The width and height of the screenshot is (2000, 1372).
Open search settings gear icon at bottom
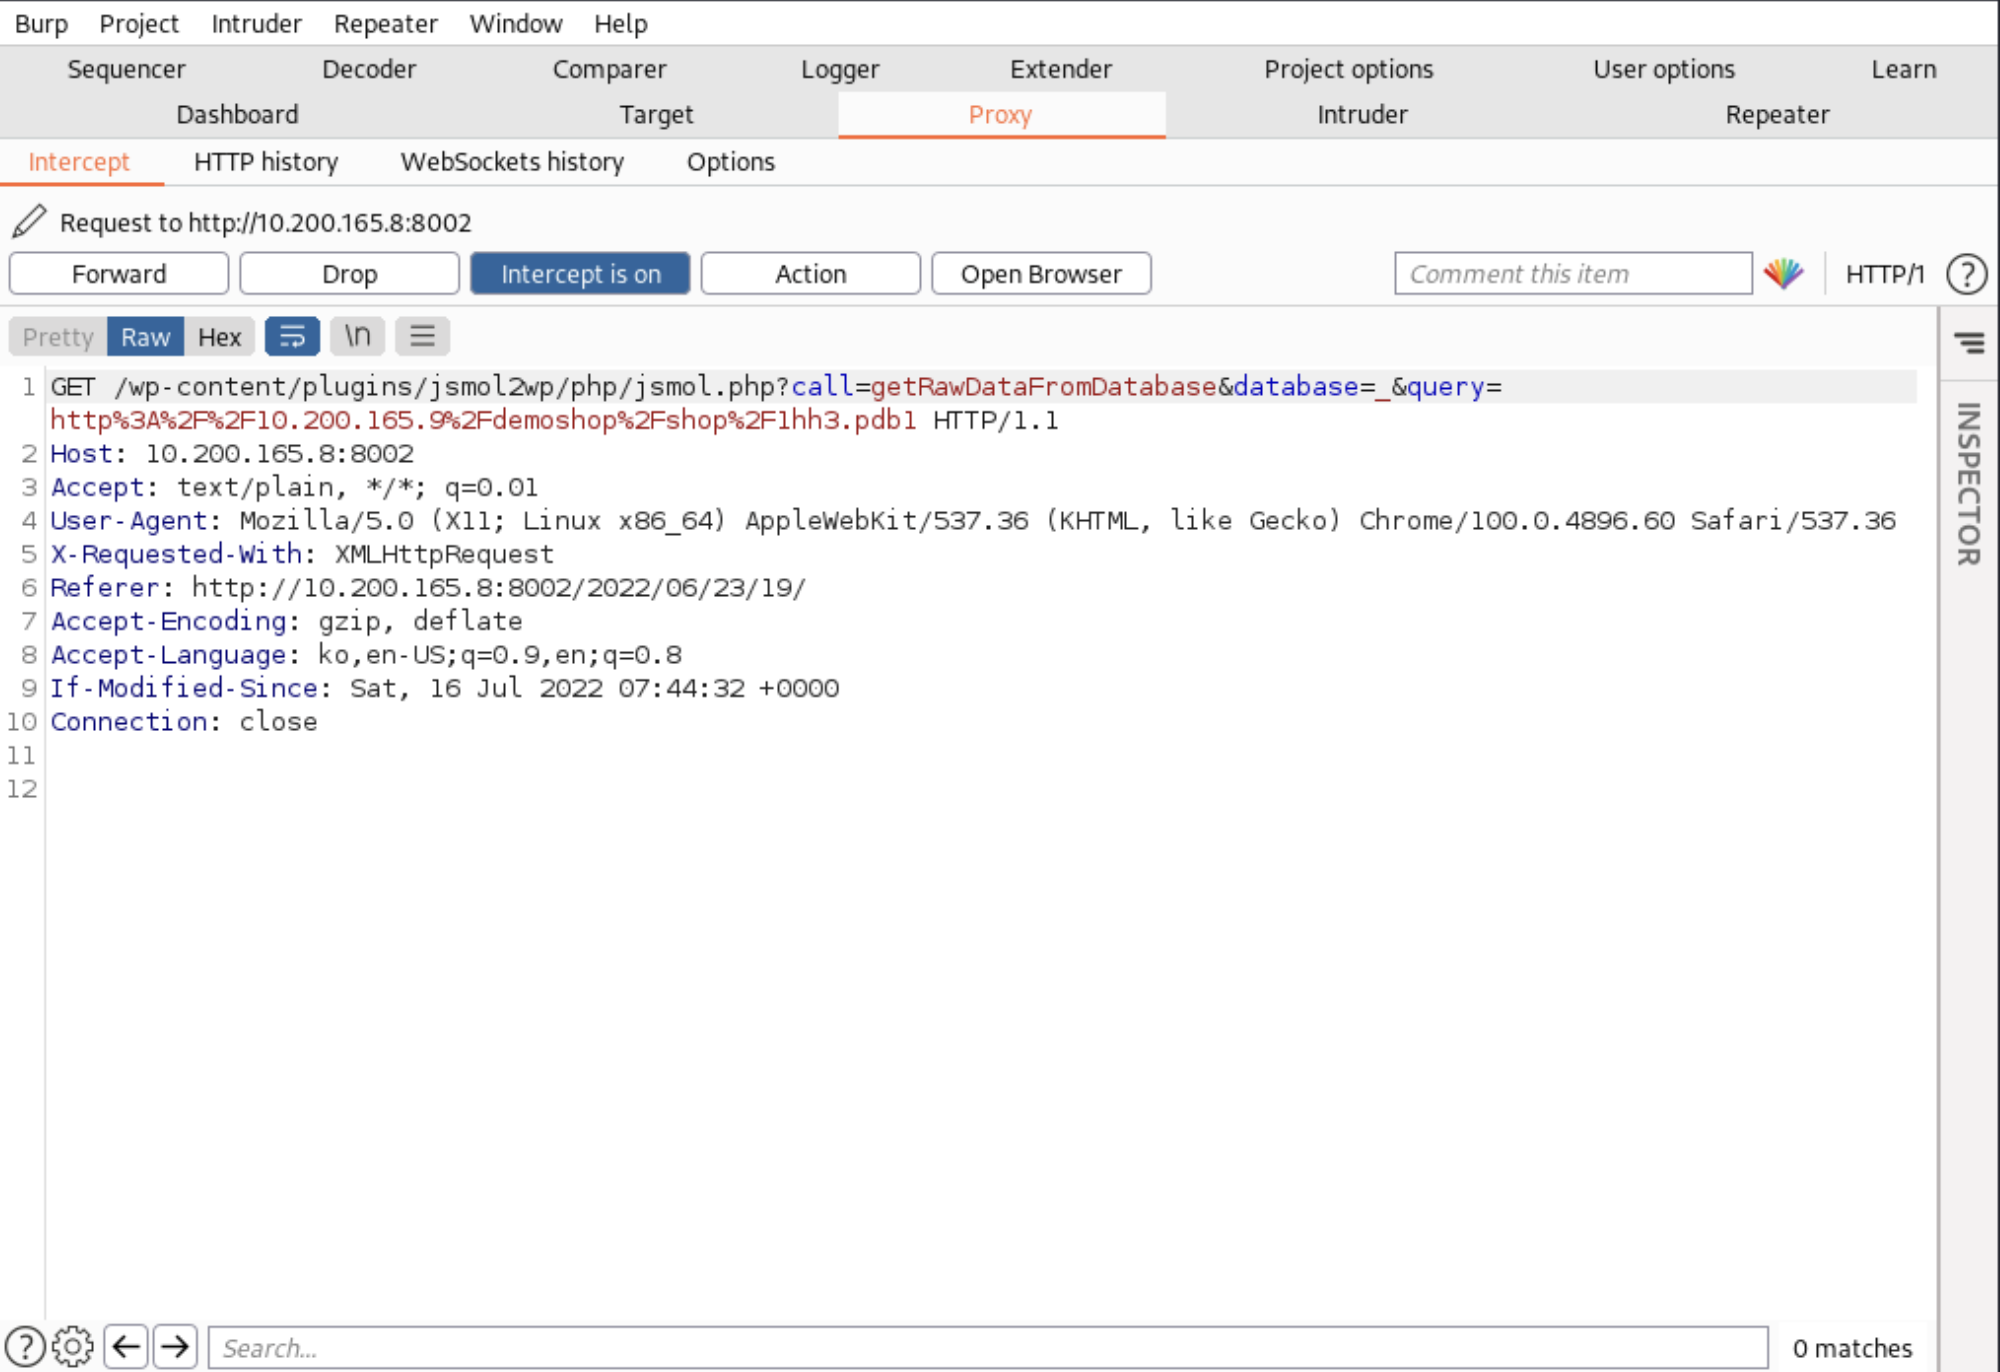click(x=72, y=1347)
